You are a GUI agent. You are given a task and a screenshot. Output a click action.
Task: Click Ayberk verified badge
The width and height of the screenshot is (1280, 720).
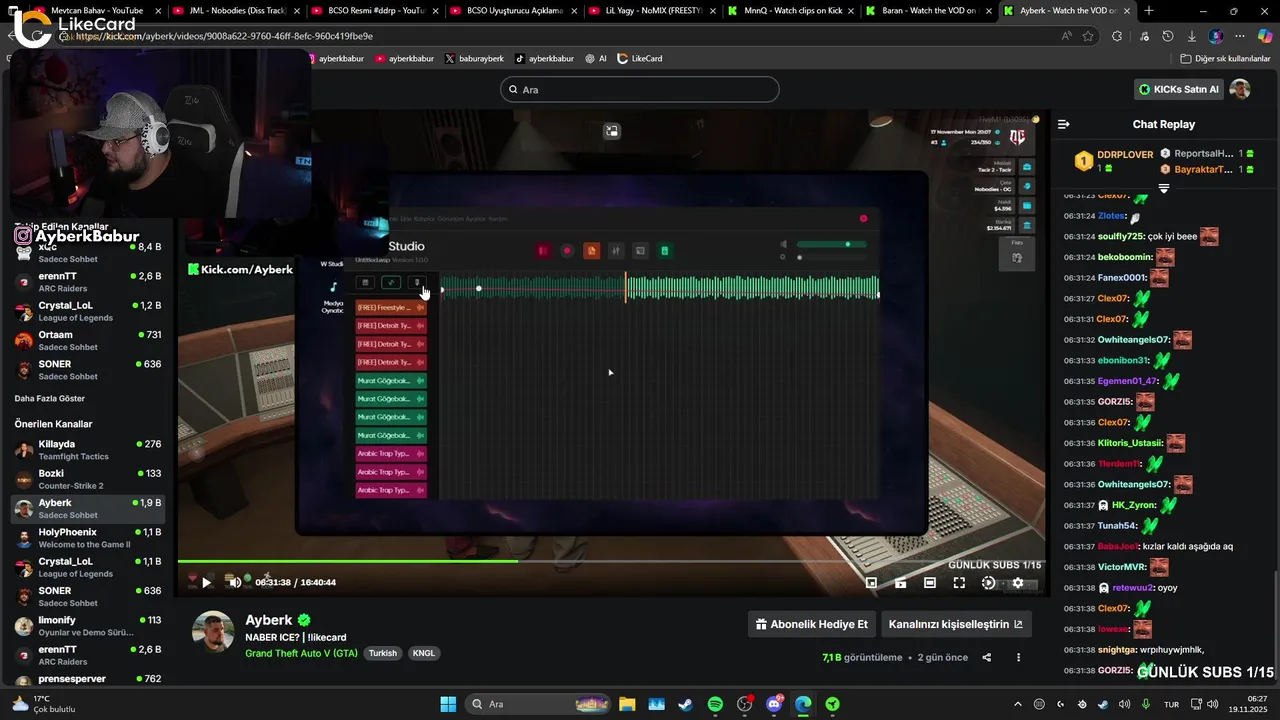(x=304, y=620)
